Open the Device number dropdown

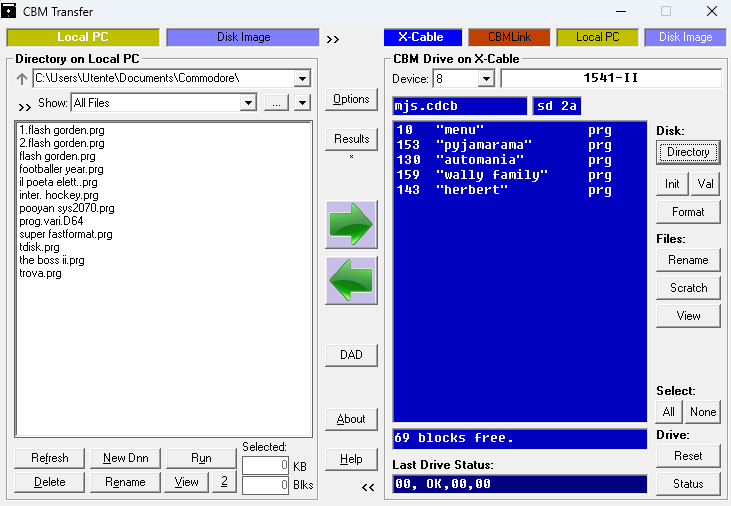coord(486,78)
